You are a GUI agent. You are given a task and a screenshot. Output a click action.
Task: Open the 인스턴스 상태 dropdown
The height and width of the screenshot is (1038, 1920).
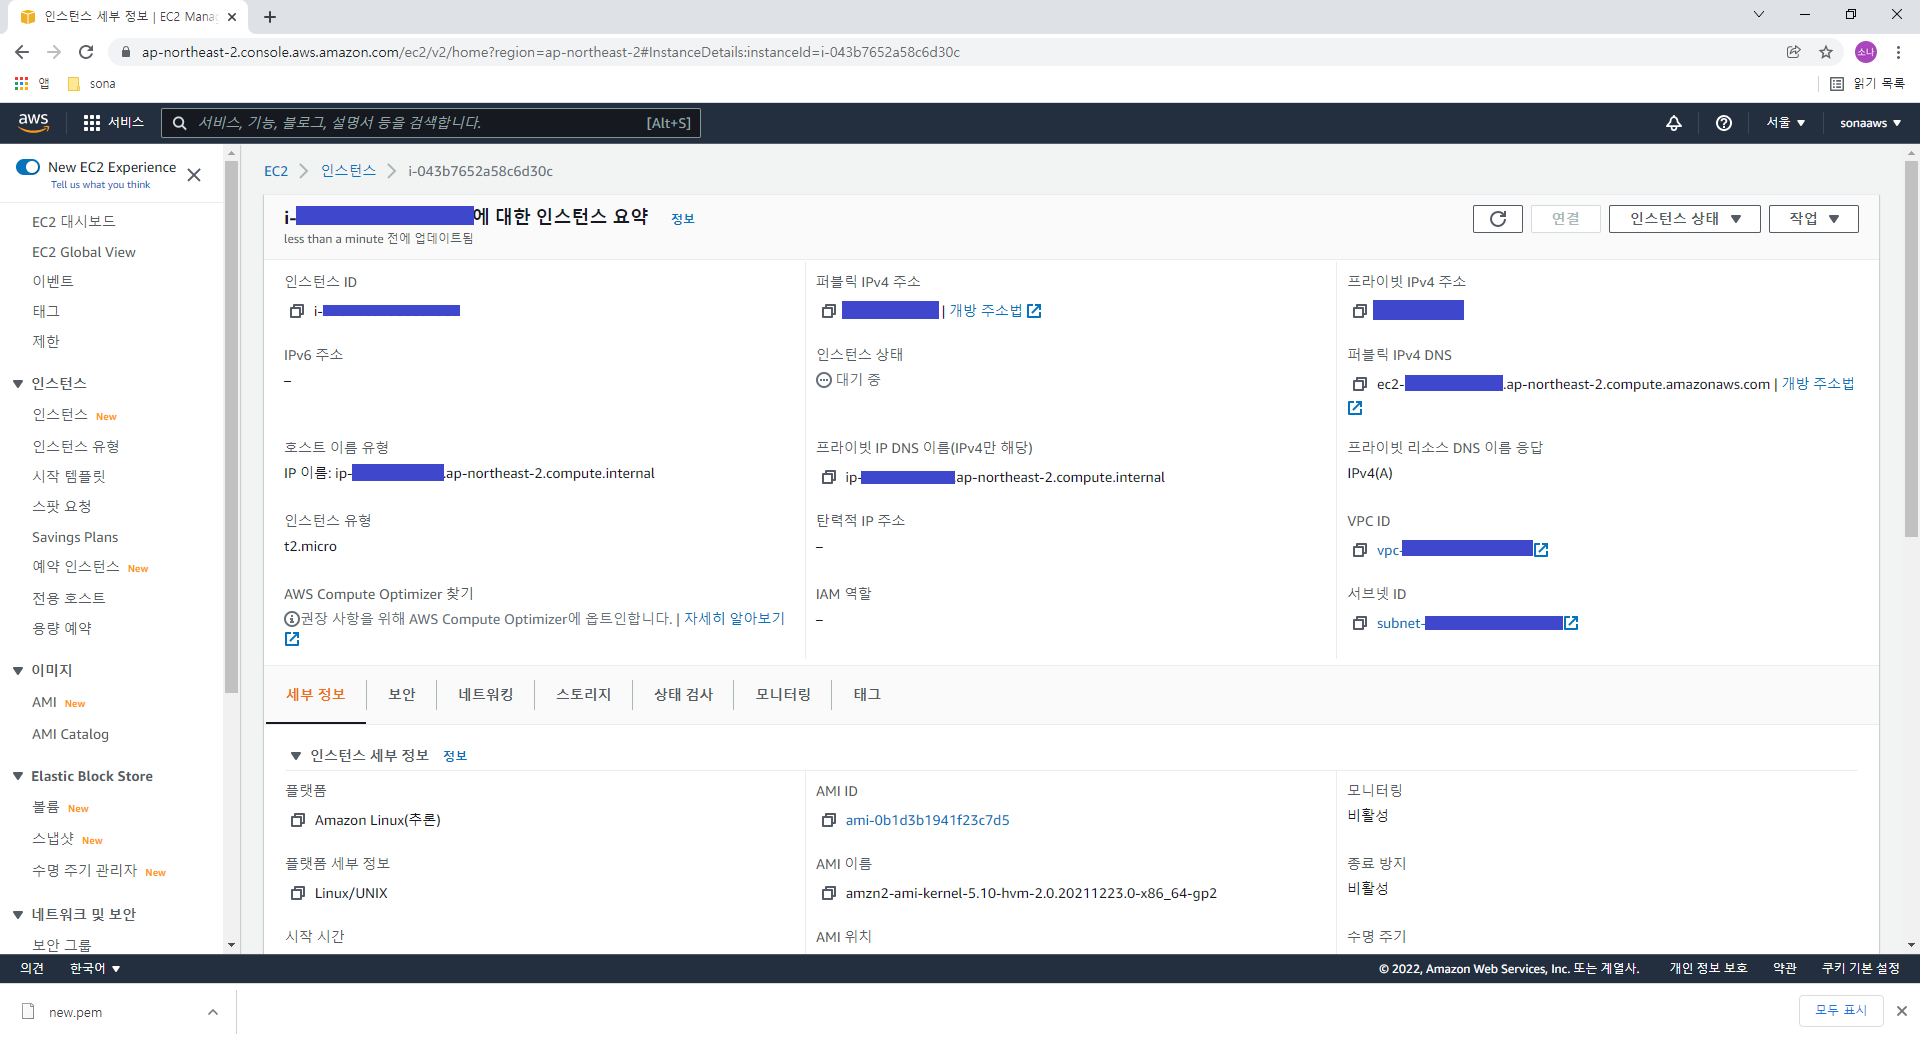pyautogui.click(x=1684, y=219)
